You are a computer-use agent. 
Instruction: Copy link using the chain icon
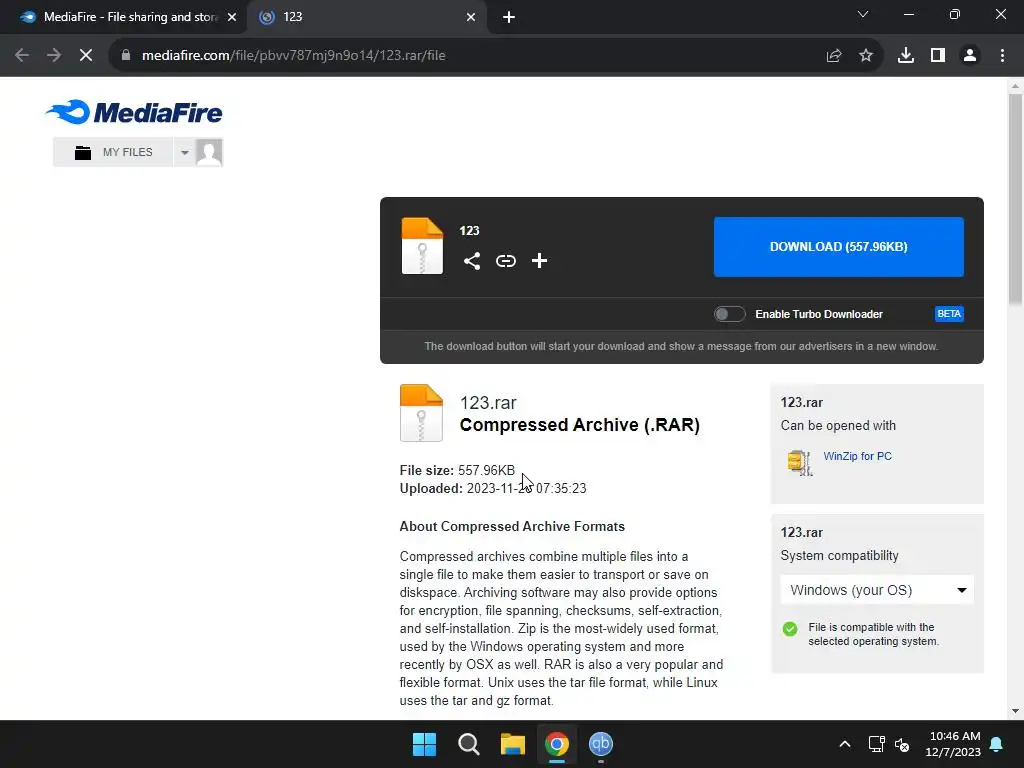(505, 261)
